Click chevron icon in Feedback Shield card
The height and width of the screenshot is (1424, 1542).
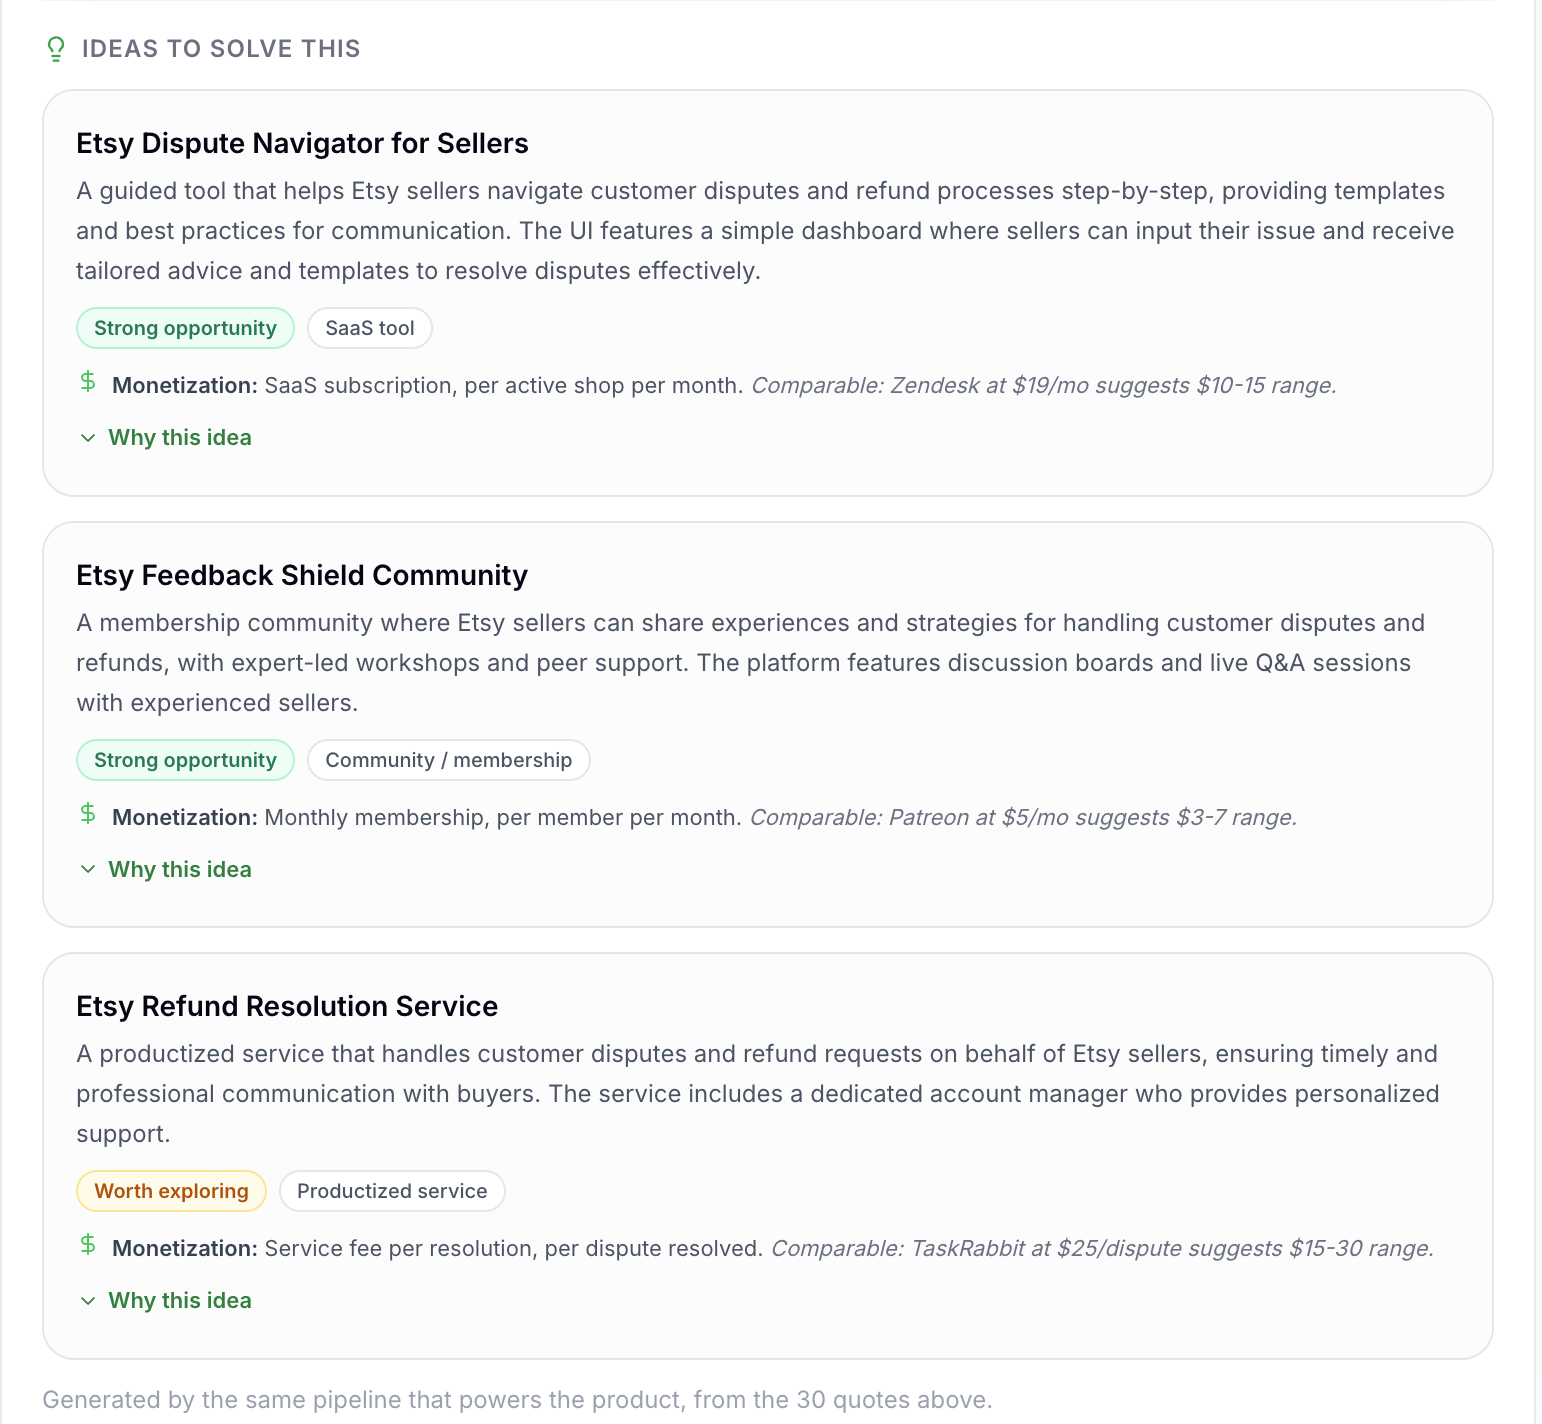click(x=88, y=870)
